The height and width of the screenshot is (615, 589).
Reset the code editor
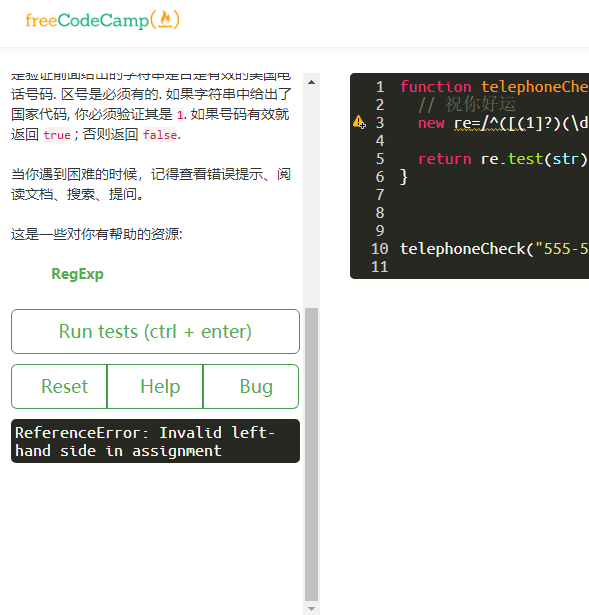coord(59,386)
